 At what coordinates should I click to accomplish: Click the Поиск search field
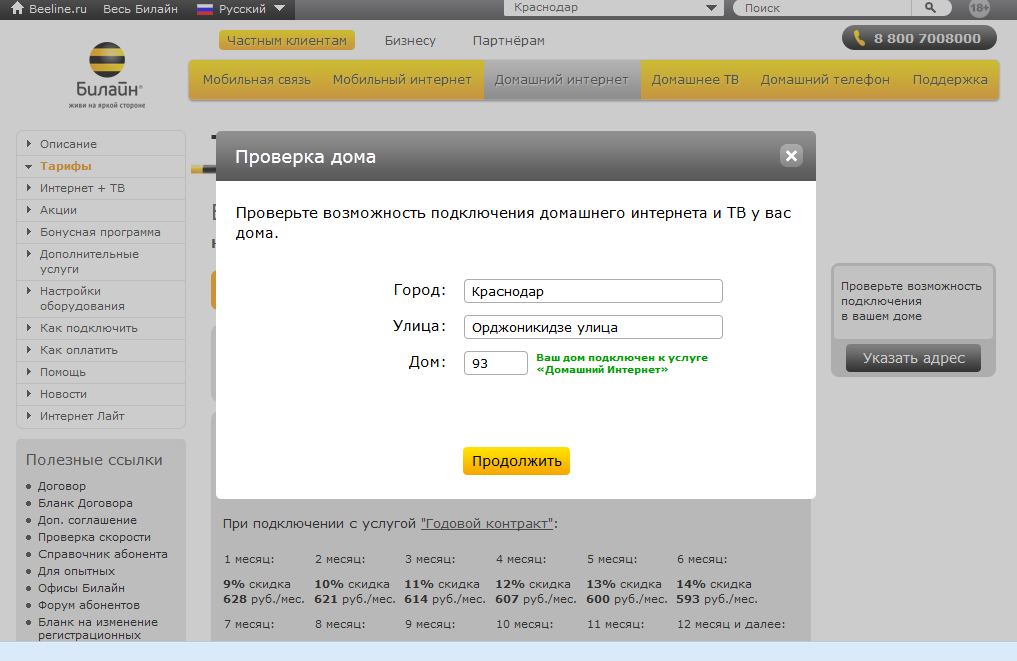(822, 8)
